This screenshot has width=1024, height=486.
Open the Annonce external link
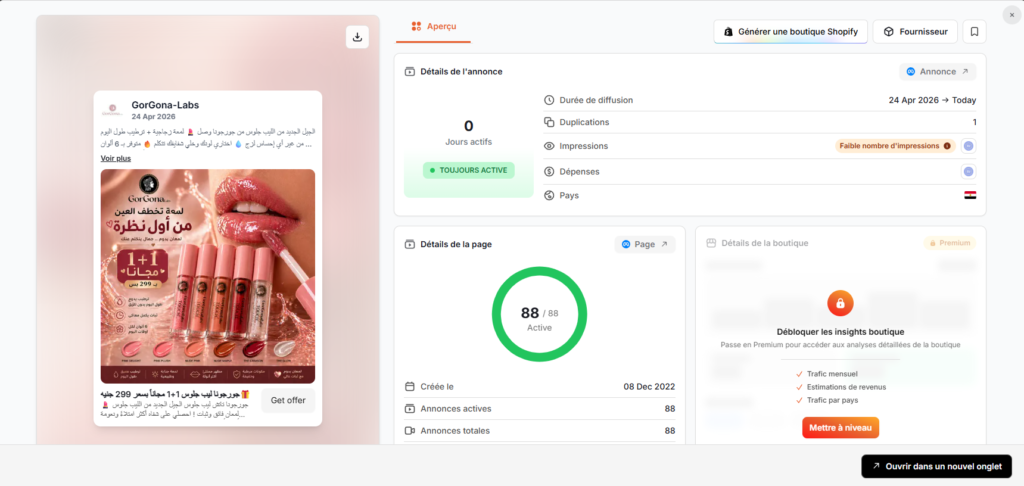point(937,72)
